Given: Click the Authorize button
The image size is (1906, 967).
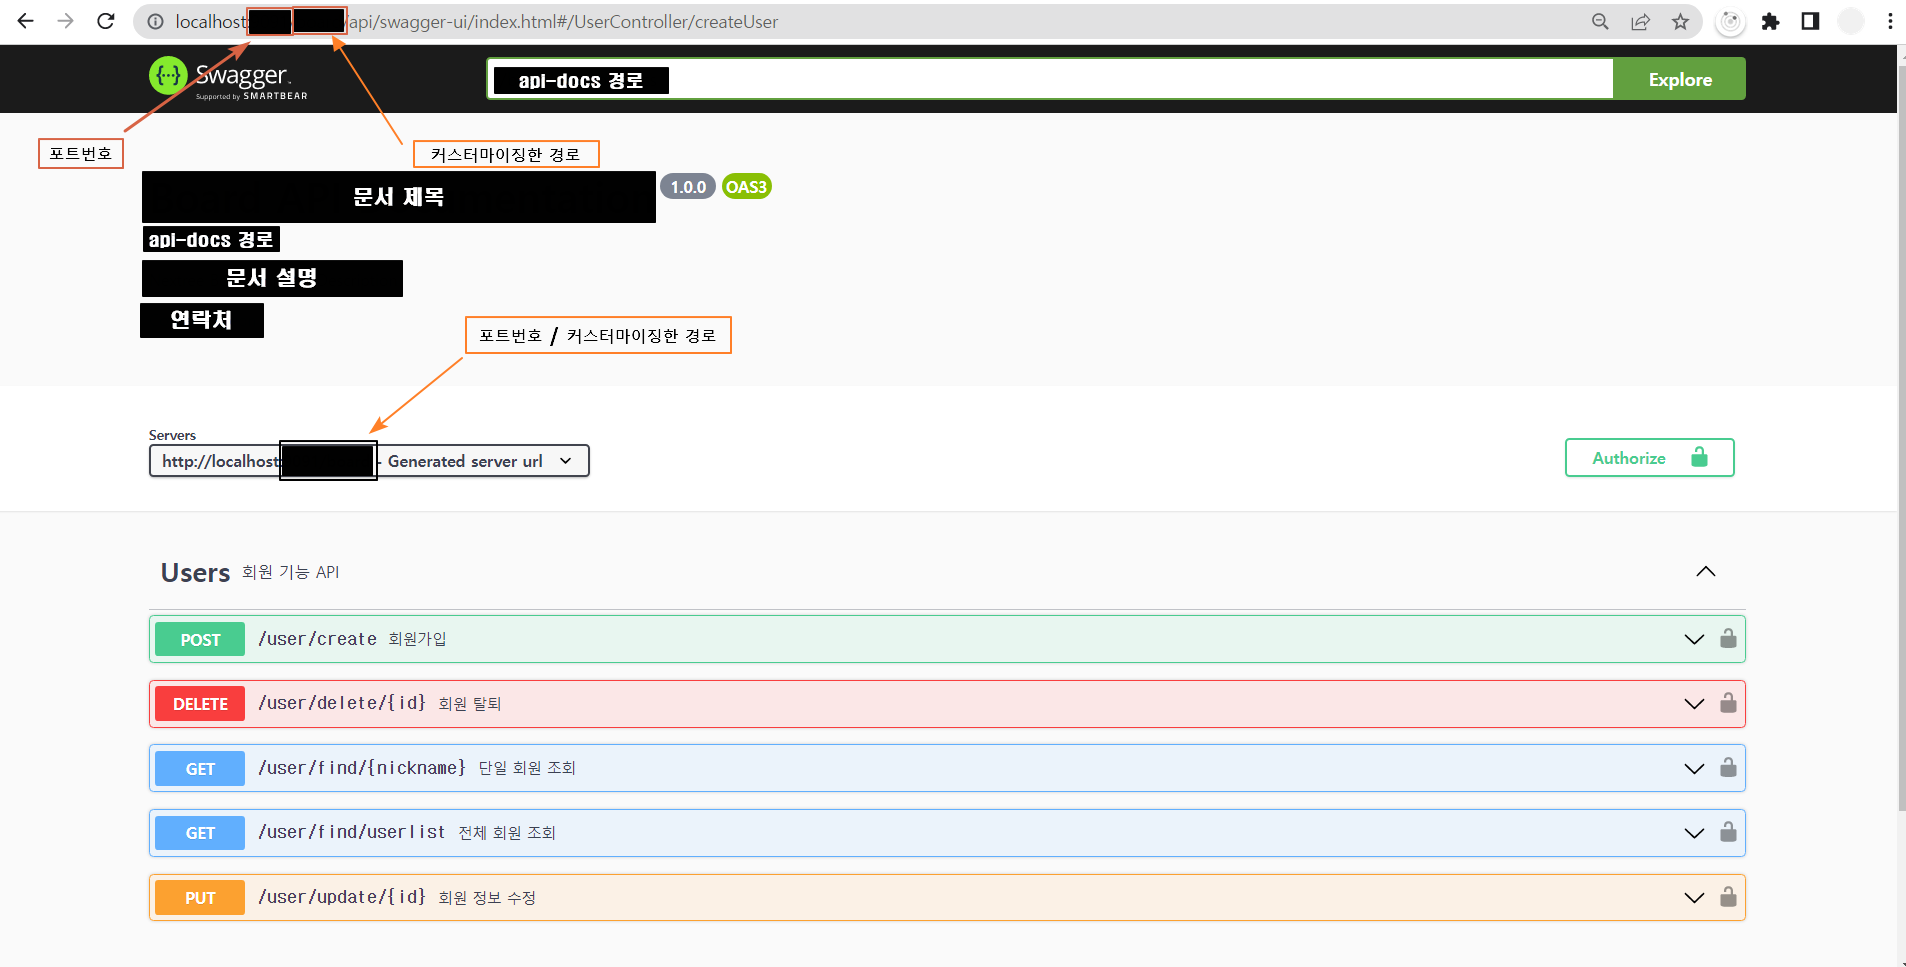Looking at the screenshot, I should pos(1649,458).
